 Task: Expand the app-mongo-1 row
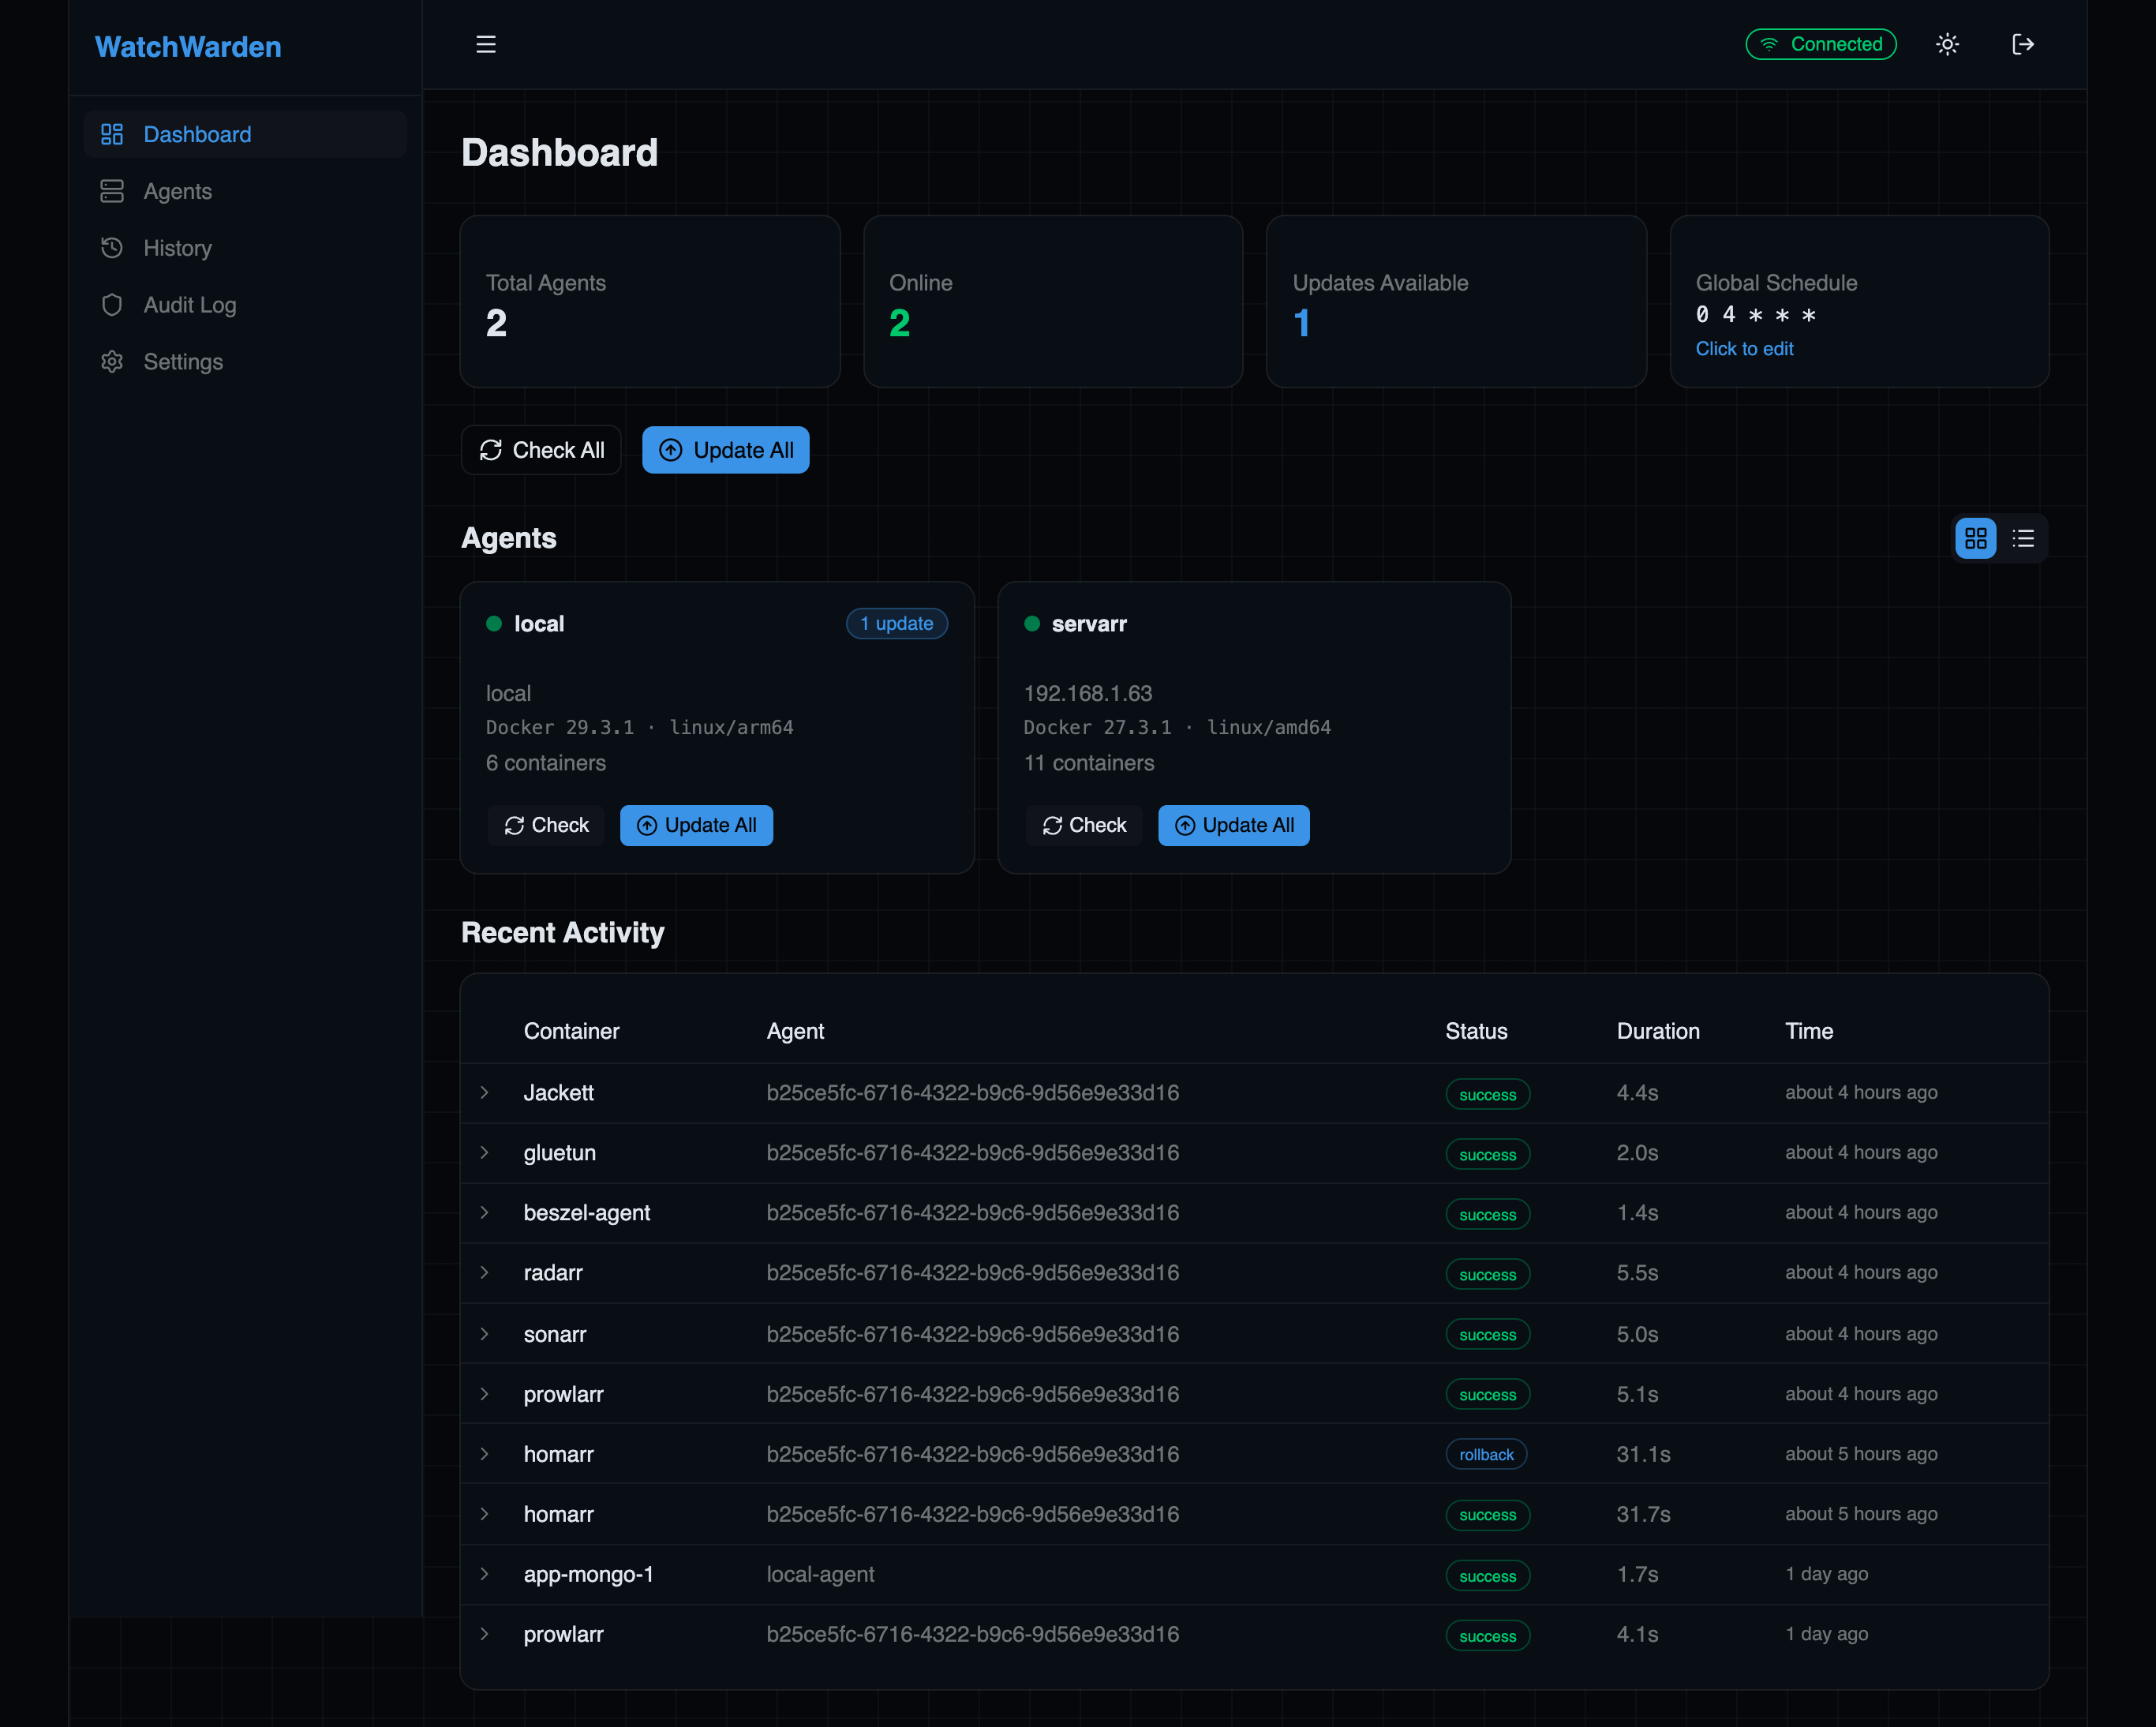pos(485,1574)
